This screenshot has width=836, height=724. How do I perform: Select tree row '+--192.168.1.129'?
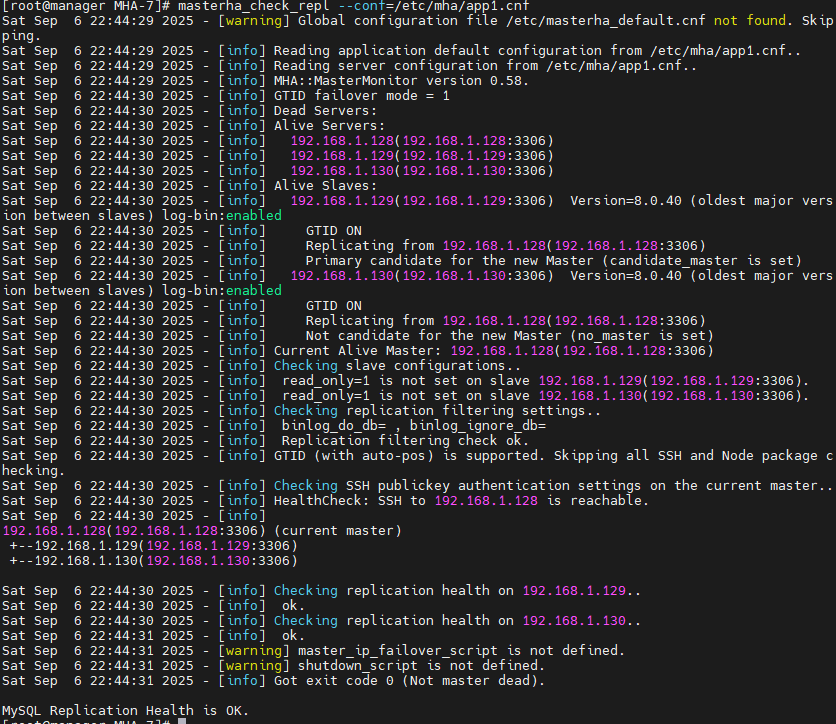click(154, 545)
